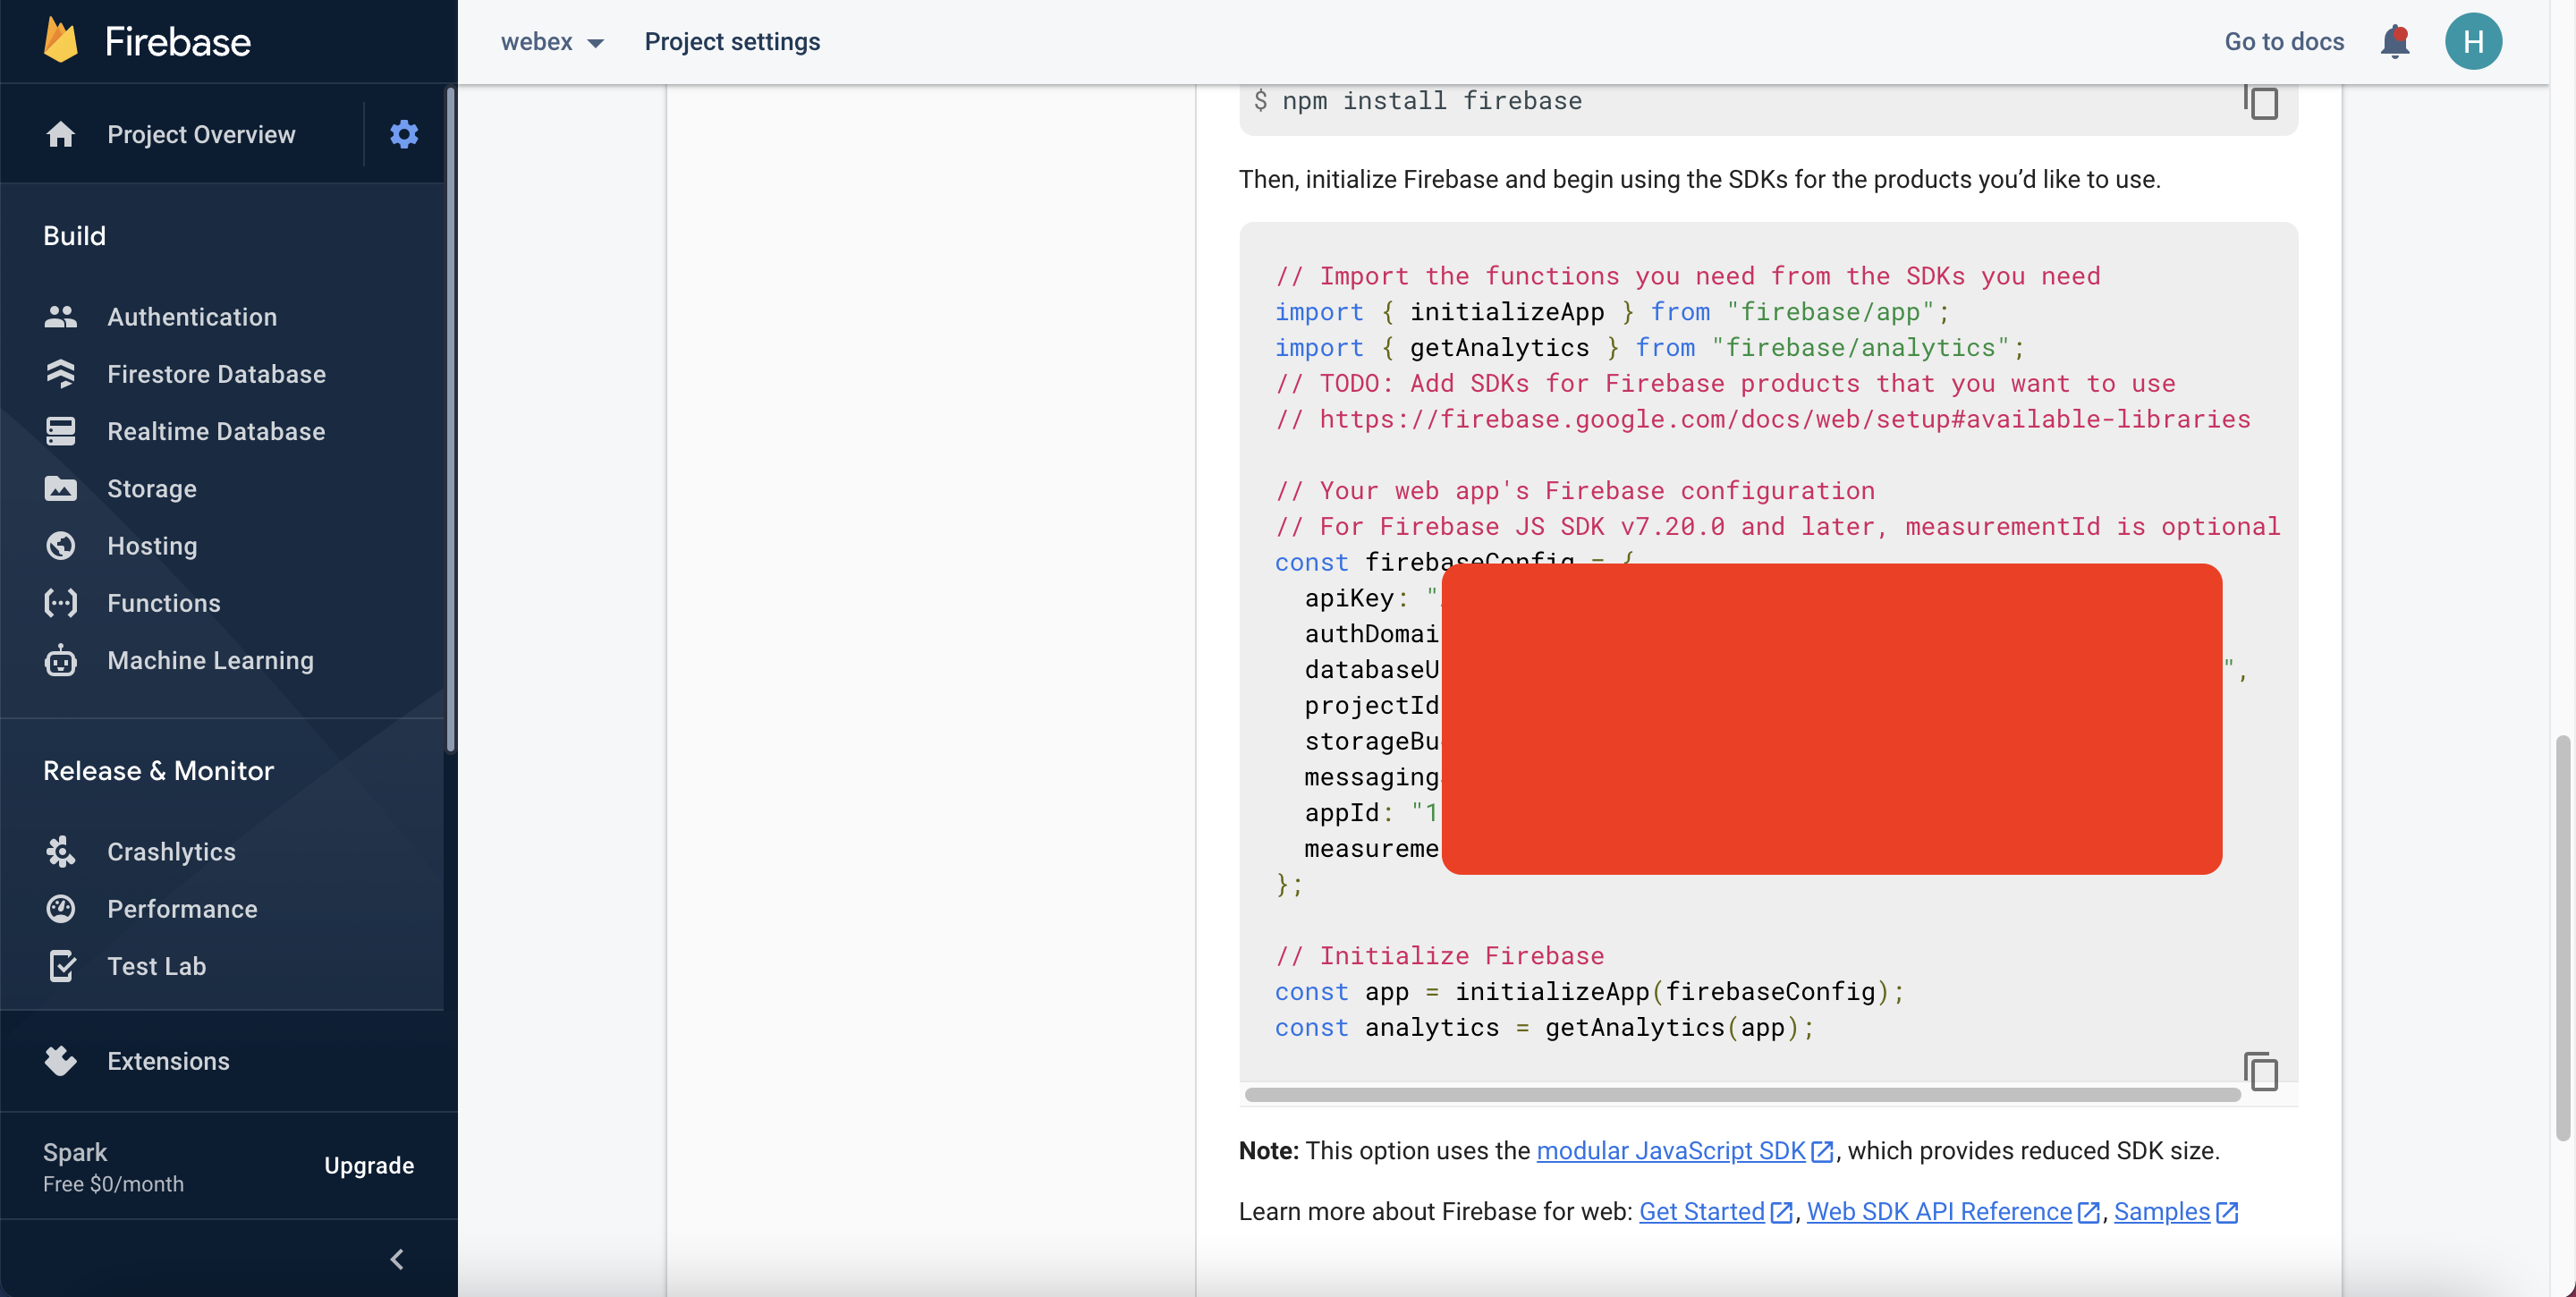
Task: Open Machine Learning section
Action: coord(210,661)
